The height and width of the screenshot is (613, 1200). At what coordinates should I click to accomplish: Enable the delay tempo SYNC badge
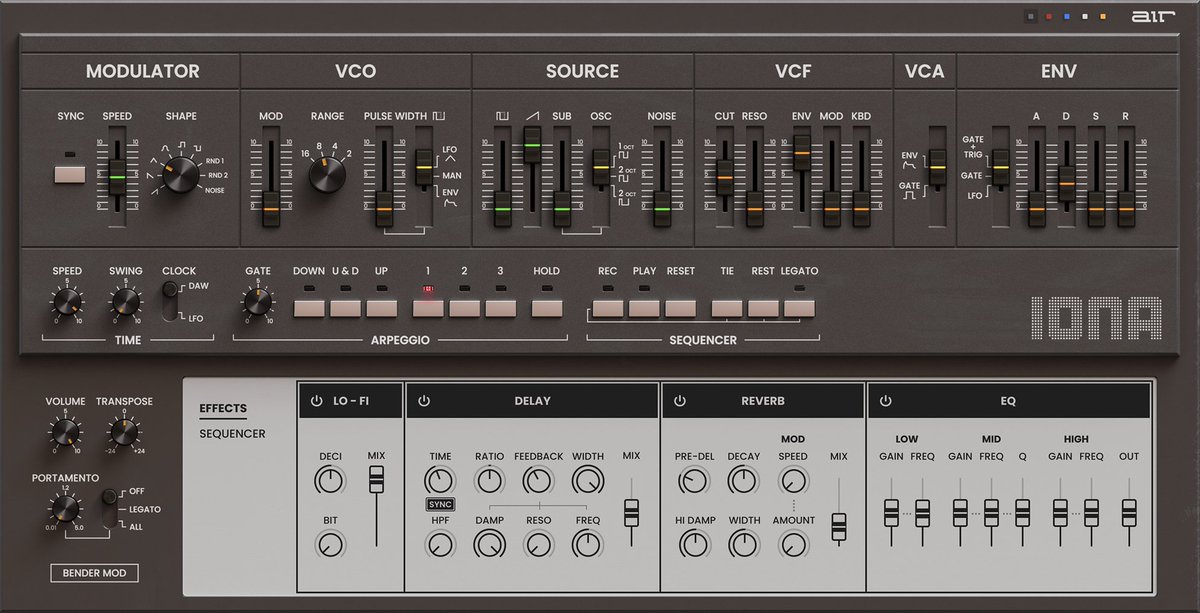(438, 504)
